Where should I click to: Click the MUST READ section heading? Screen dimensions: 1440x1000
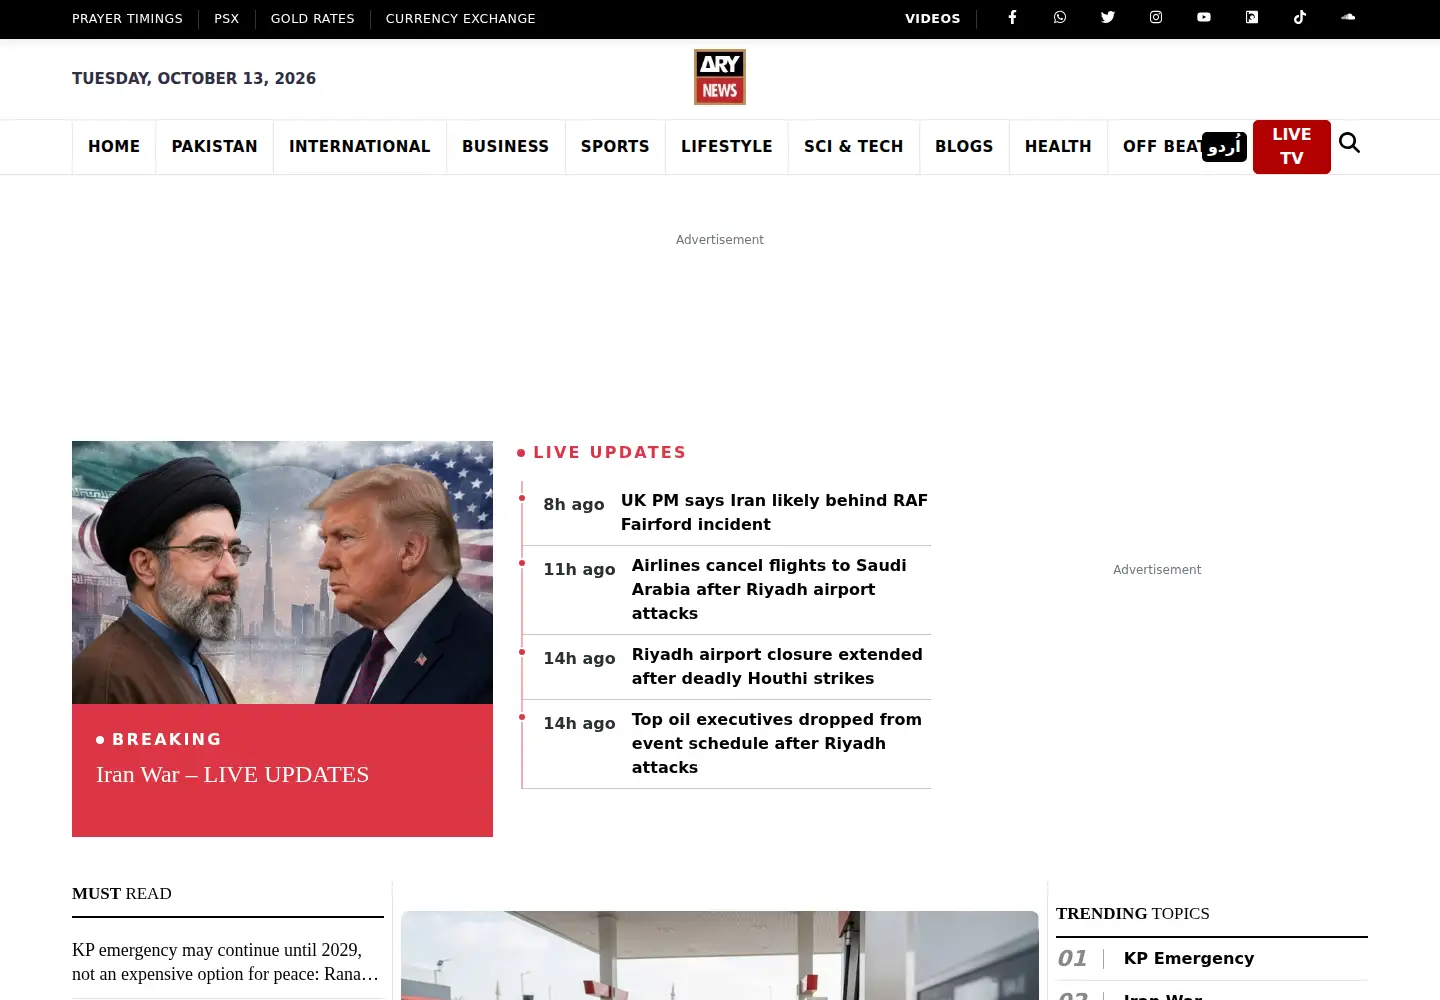[x=122, y=893]
